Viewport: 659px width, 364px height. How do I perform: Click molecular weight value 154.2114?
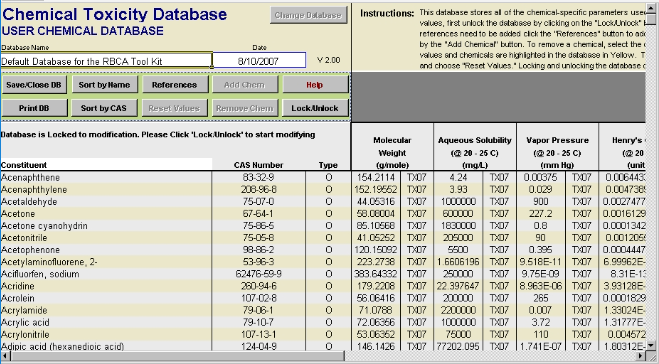[376, 177]
